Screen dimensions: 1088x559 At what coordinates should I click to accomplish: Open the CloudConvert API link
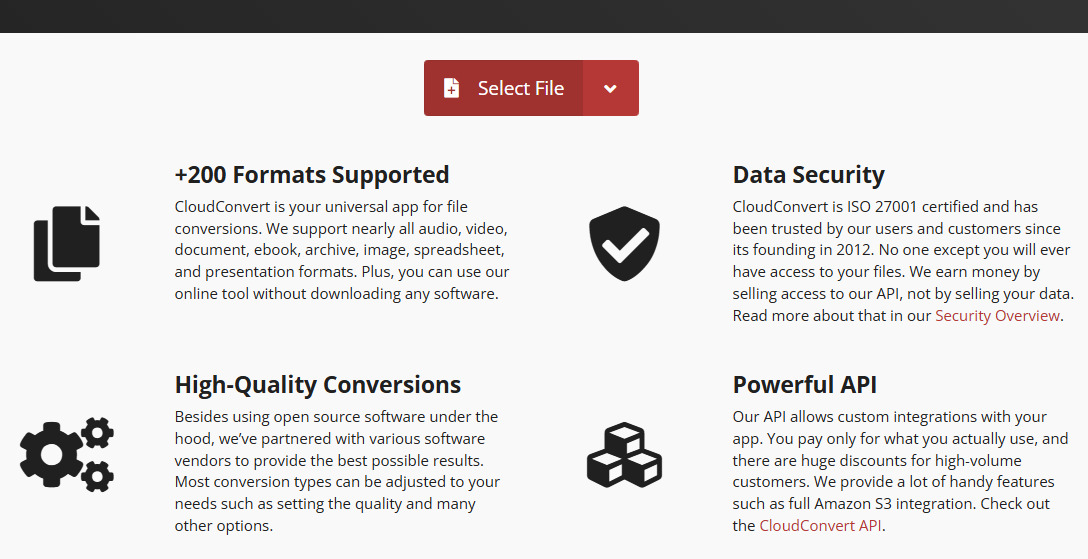click(821, 526)
